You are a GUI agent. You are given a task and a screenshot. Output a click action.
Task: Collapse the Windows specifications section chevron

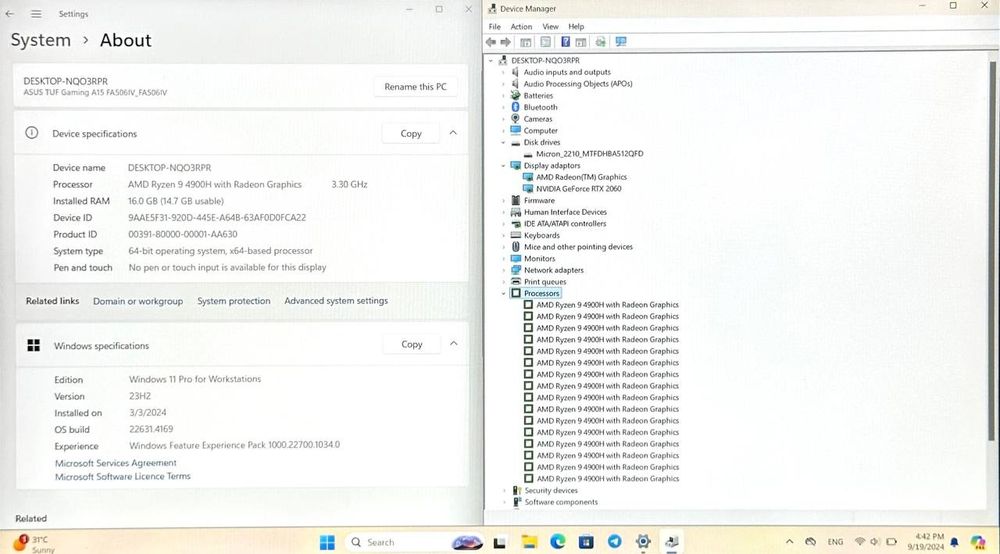click(453, 344)
